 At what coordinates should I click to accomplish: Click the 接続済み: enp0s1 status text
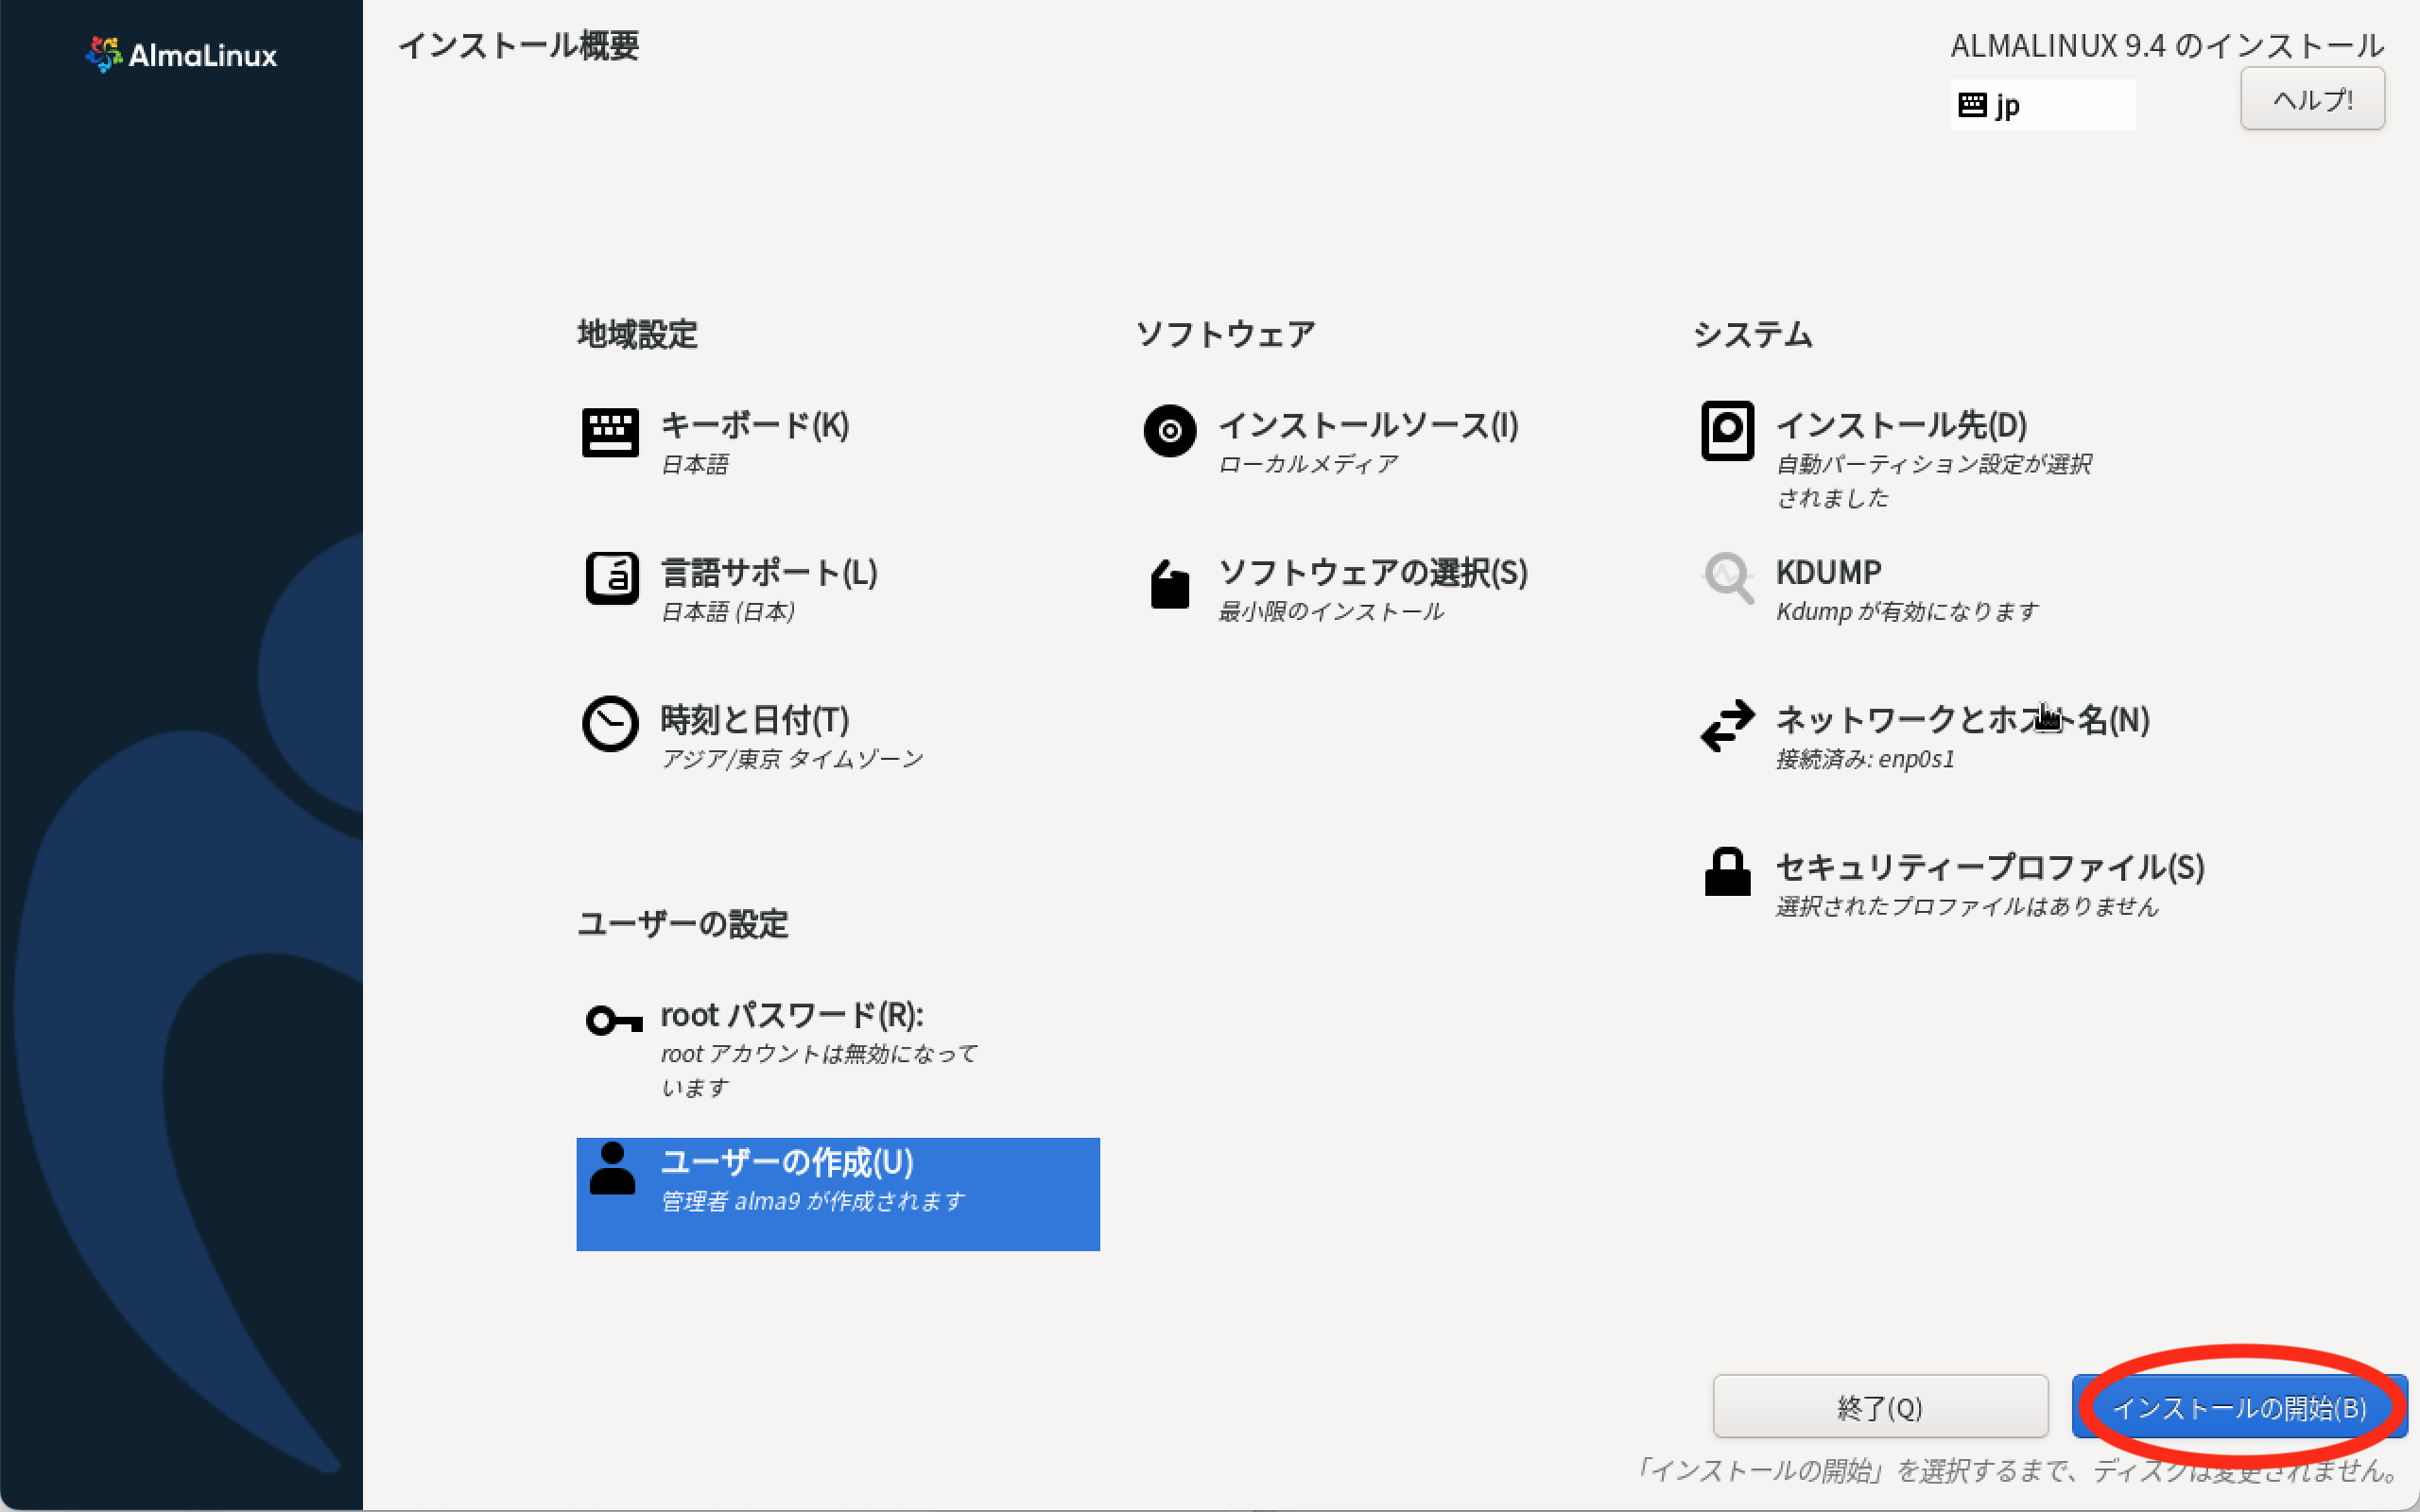point(1865,759)
